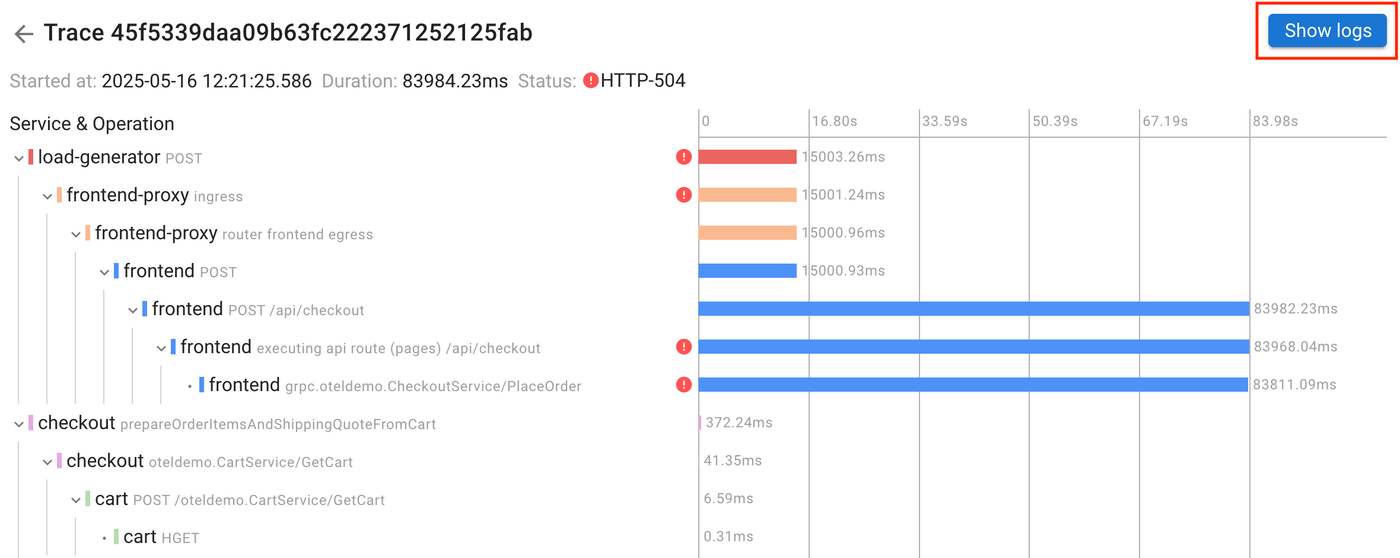The height and width of the screenshot is (558, 1400).
Task: Click the HTTP-504 status error icon
Action: 591,81
